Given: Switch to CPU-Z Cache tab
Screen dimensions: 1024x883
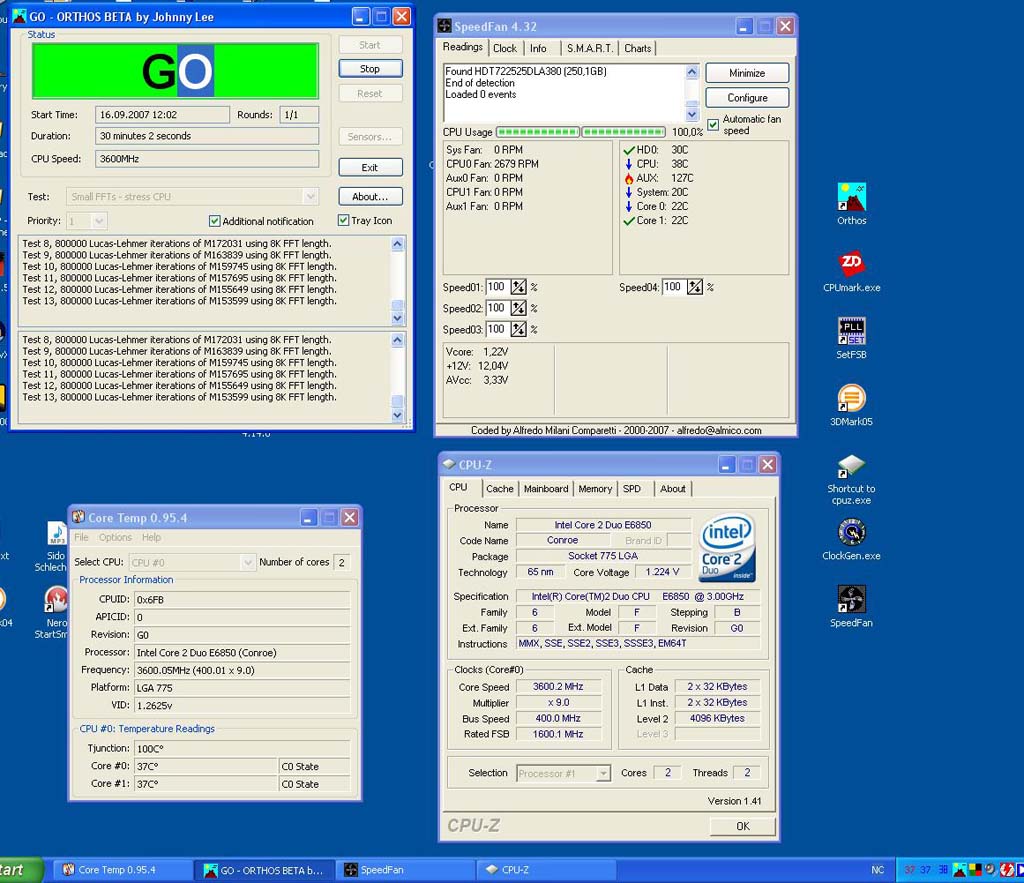Looking at the screenshot, I should point(500,489).
